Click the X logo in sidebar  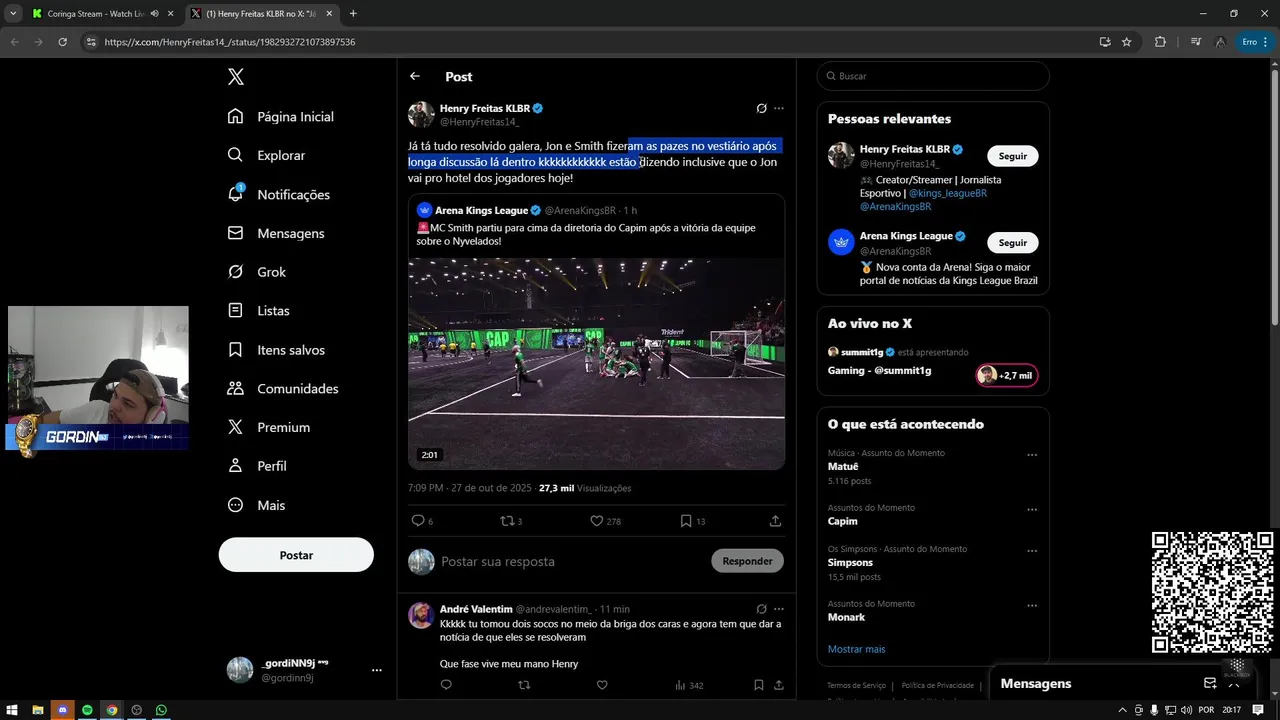pyautogui.click(x=235, y=77)
